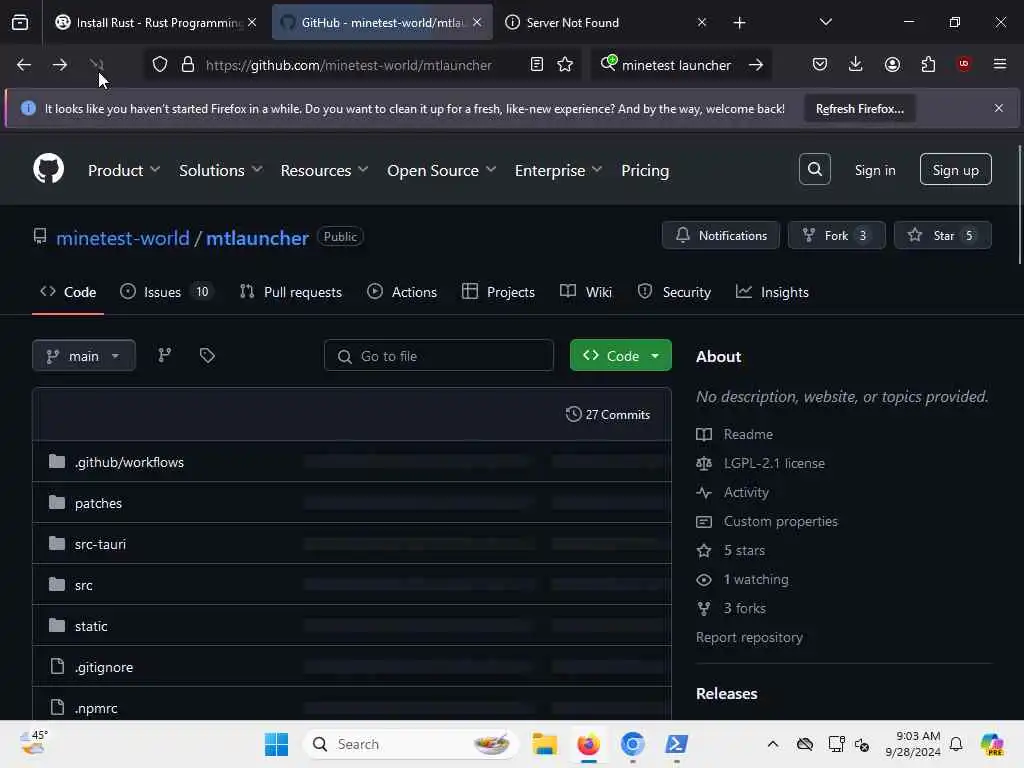Click the Windows taskbar Search box
1024x768 pixels.
[x=411, y=744]
